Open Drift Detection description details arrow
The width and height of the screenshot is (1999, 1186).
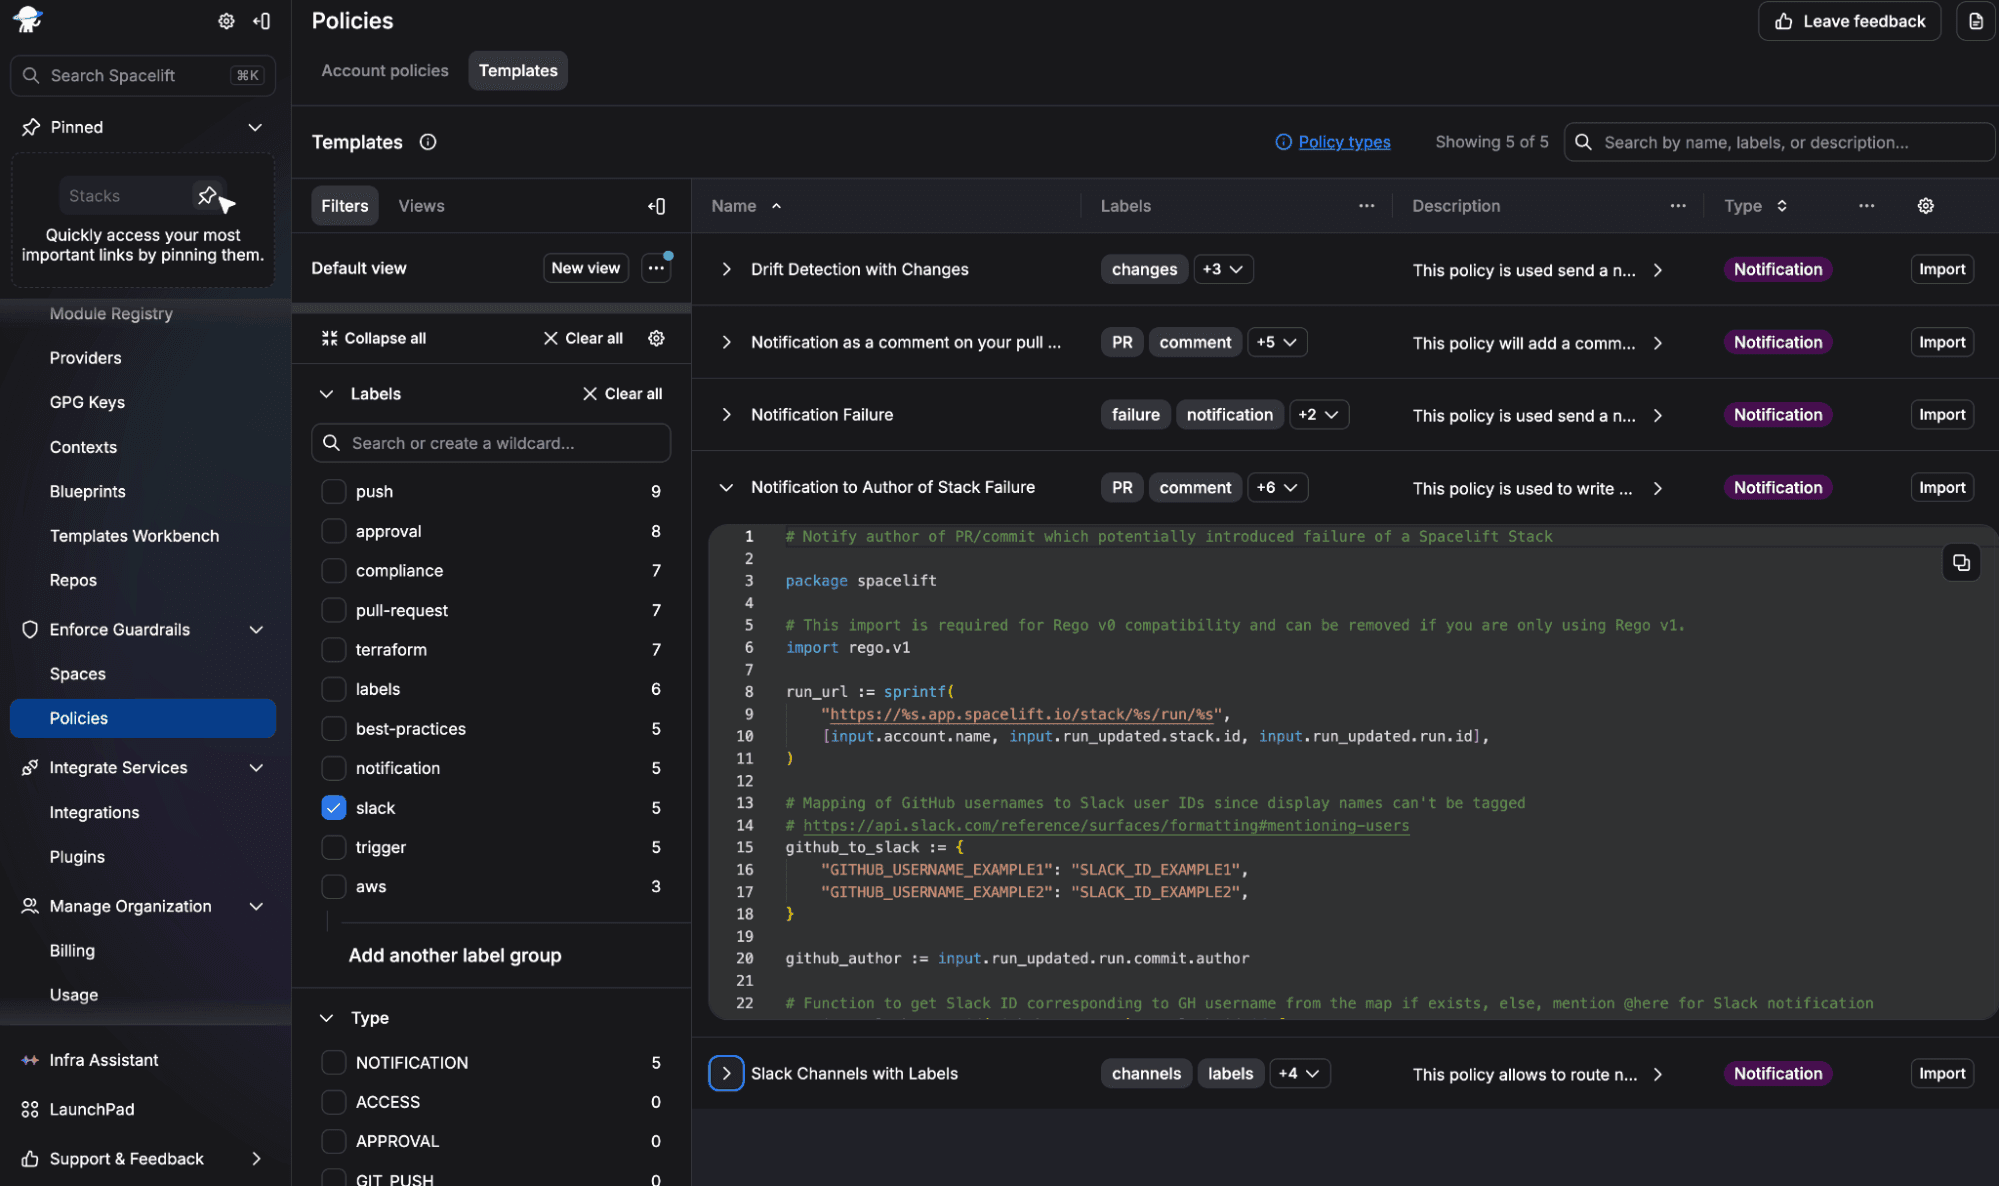click(x=1658, y=270)
